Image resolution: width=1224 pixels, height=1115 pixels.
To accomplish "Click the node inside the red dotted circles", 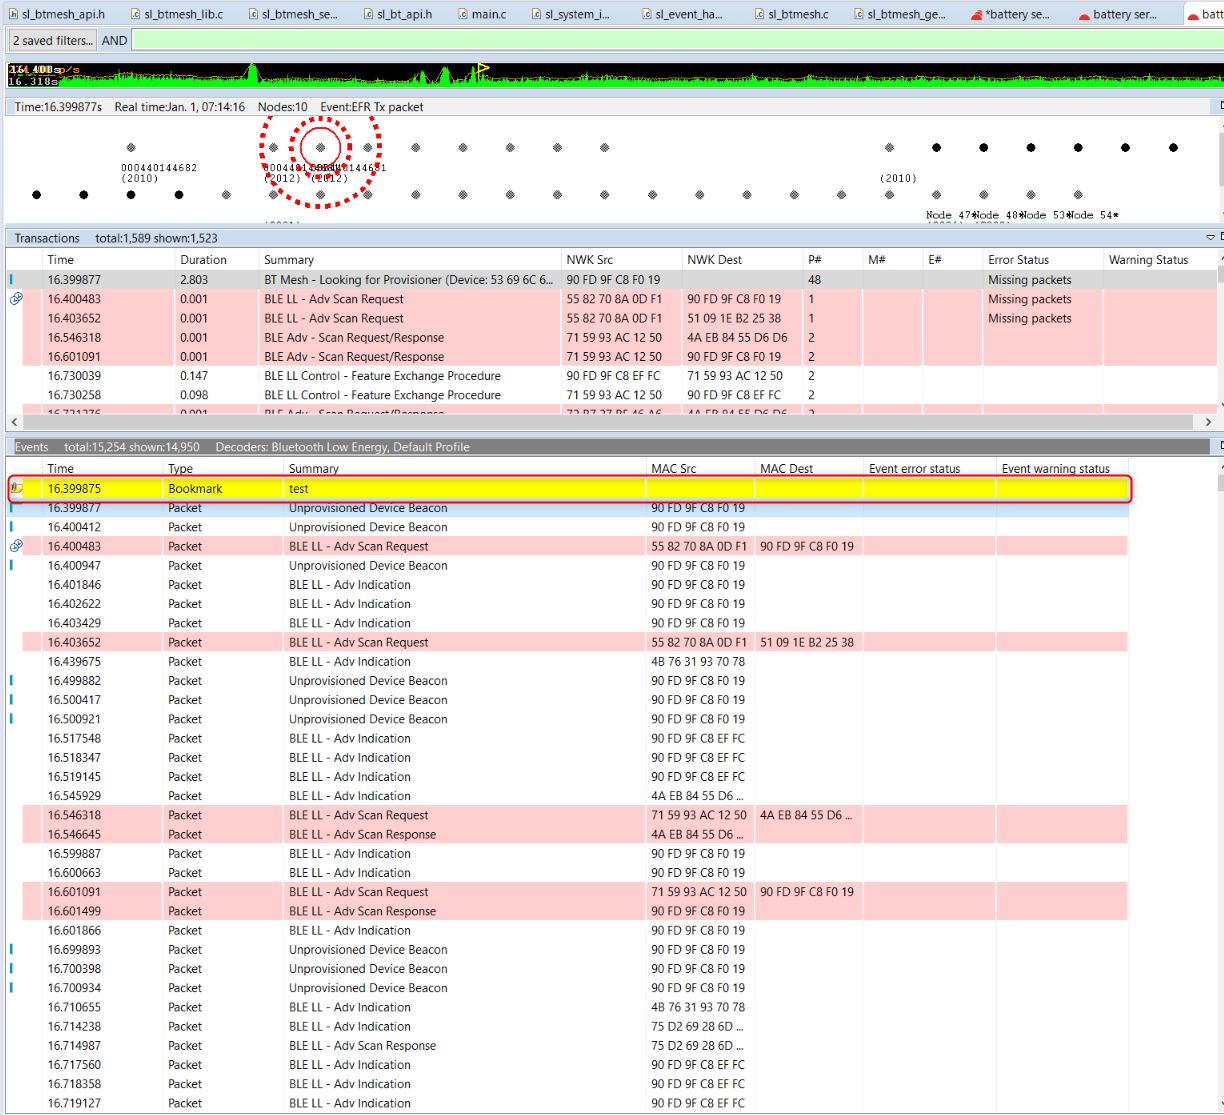I will [320, 148].
